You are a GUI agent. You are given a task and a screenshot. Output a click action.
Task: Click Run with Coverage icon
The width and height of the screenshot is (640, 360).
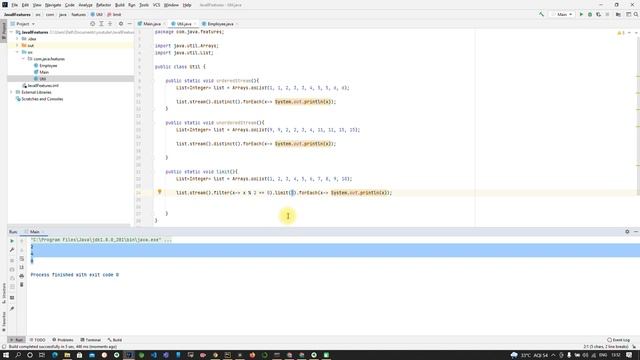[x=598, y=14]
